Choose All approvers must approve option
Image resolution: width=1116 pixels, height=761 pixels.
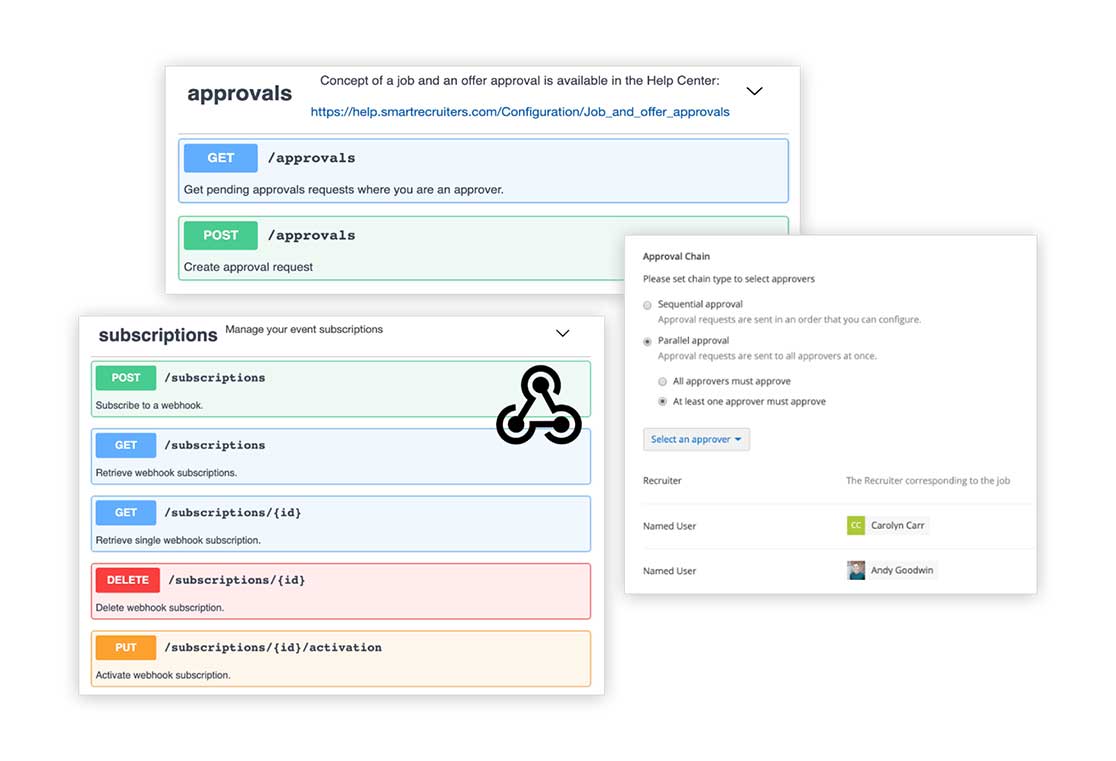tap(663, 382)
